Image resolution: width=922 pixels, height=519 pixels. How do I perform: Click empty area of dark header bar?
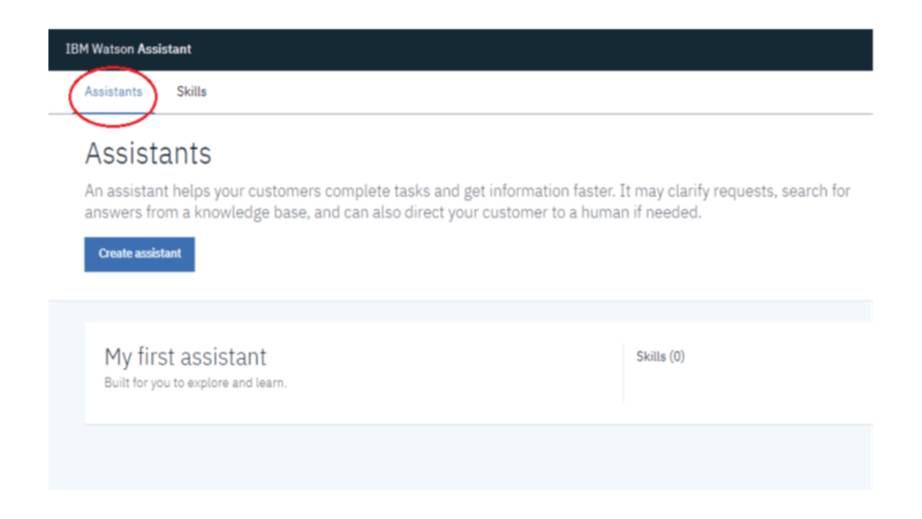[x=550, y=49]
